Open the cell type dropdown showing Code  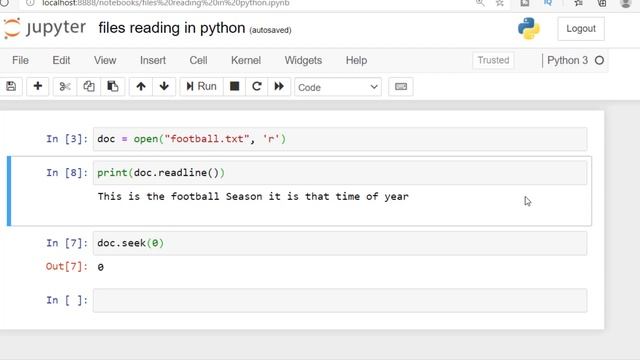(338, 87)
